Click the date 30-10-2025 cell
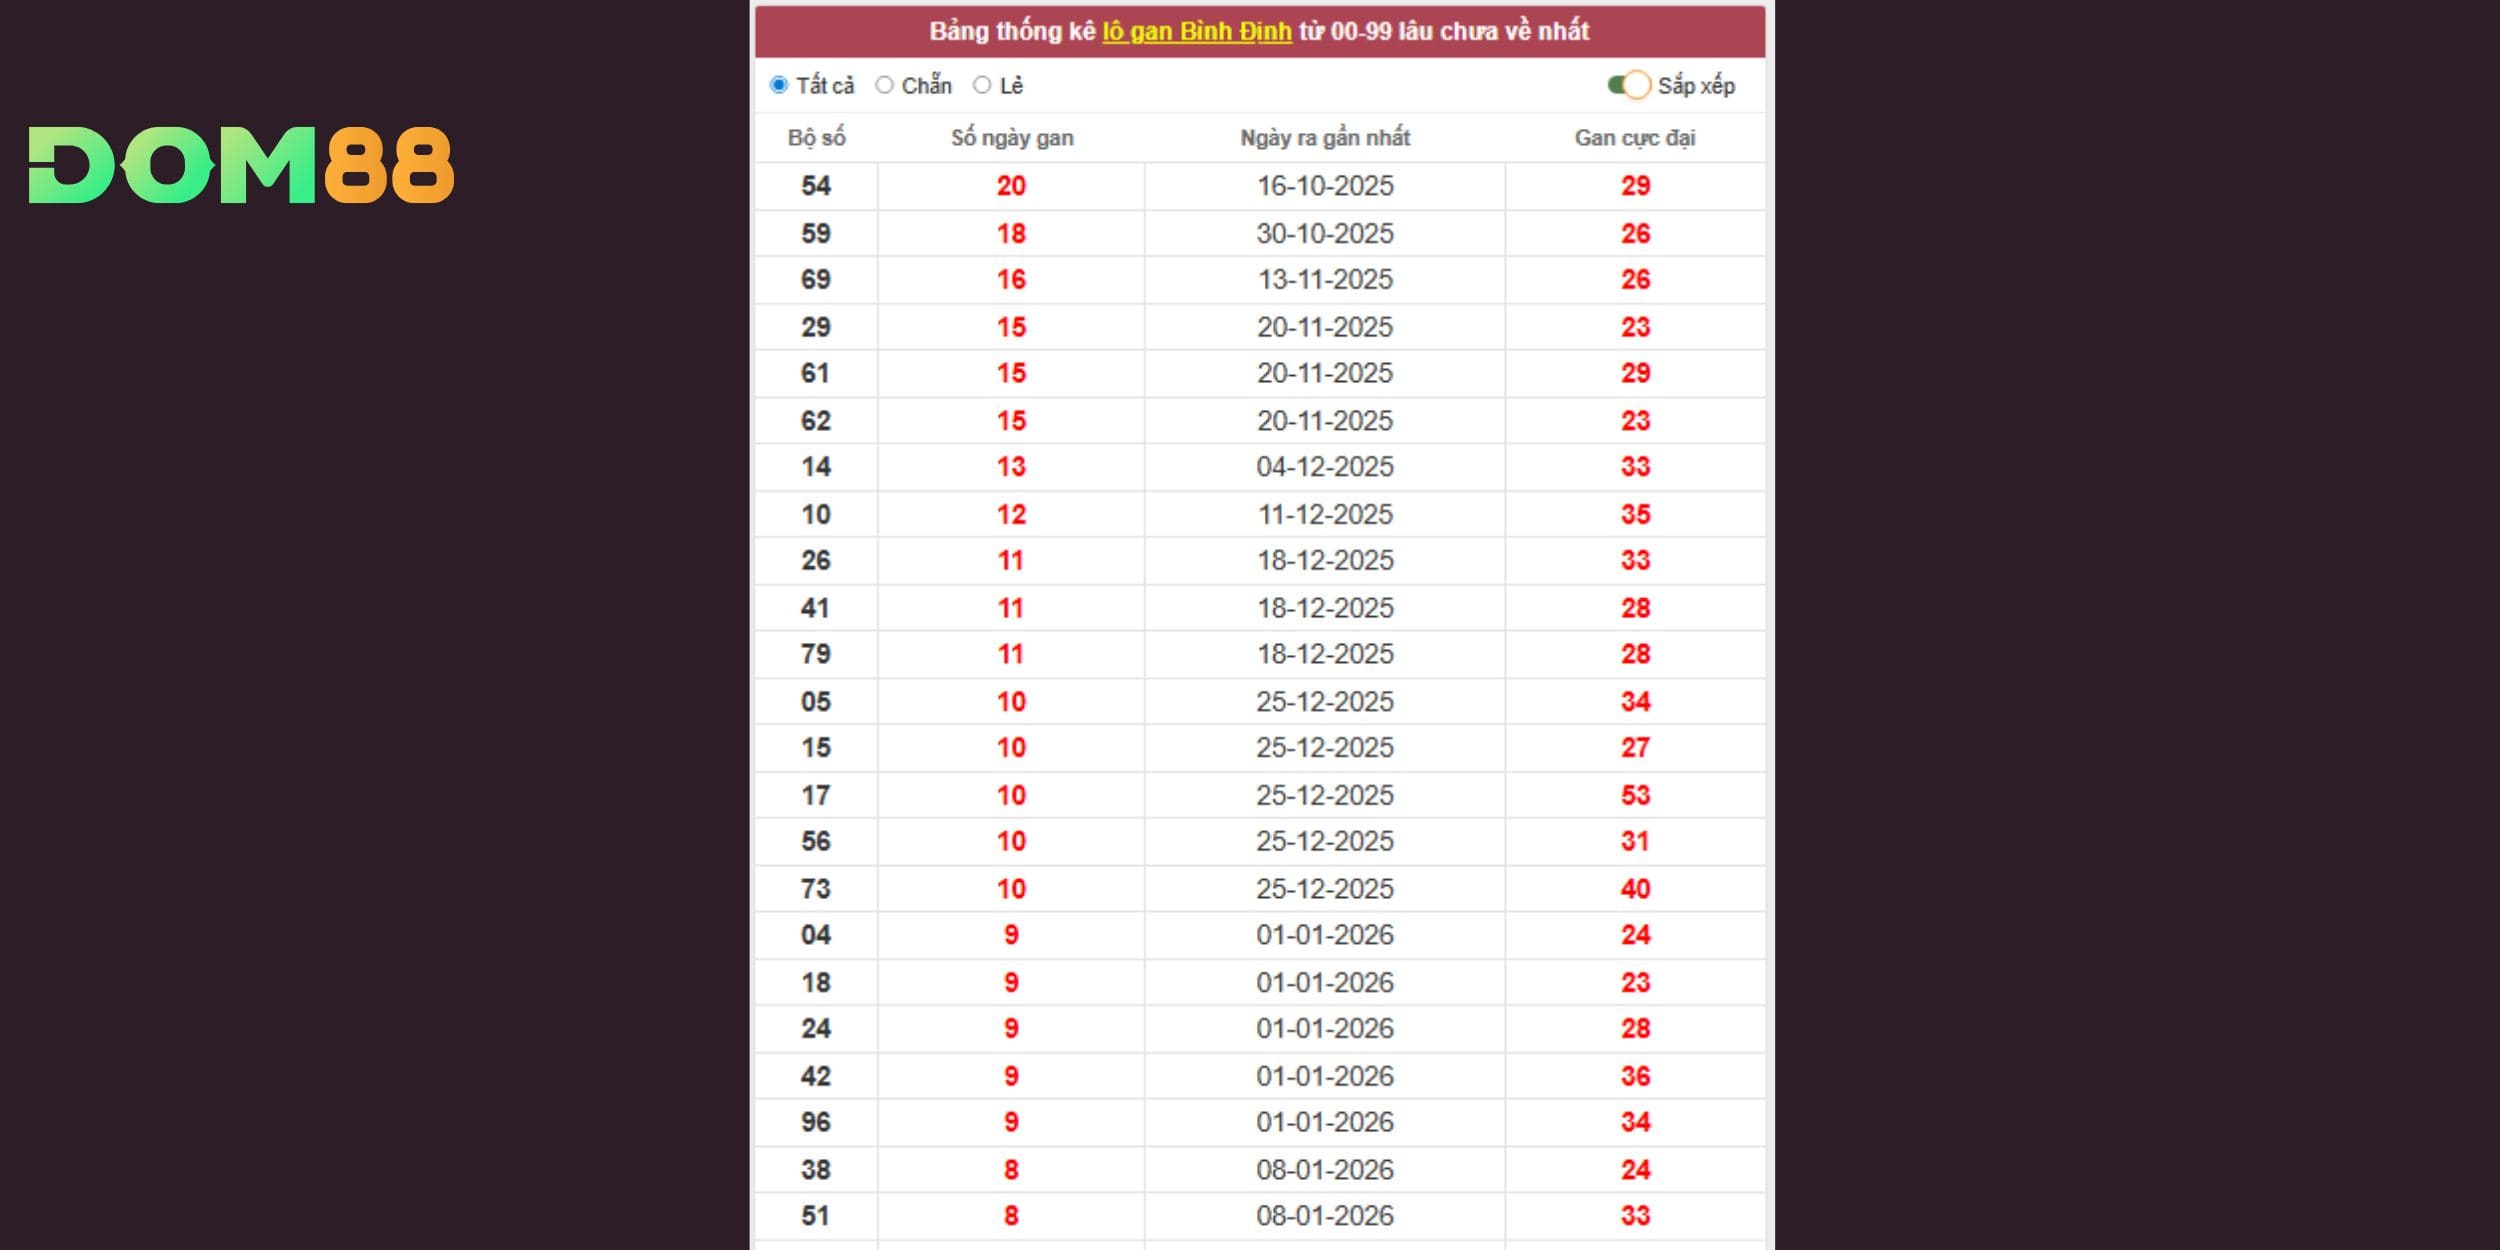The width and height of the screenshot is (2500, 1250). [1324, 233]
